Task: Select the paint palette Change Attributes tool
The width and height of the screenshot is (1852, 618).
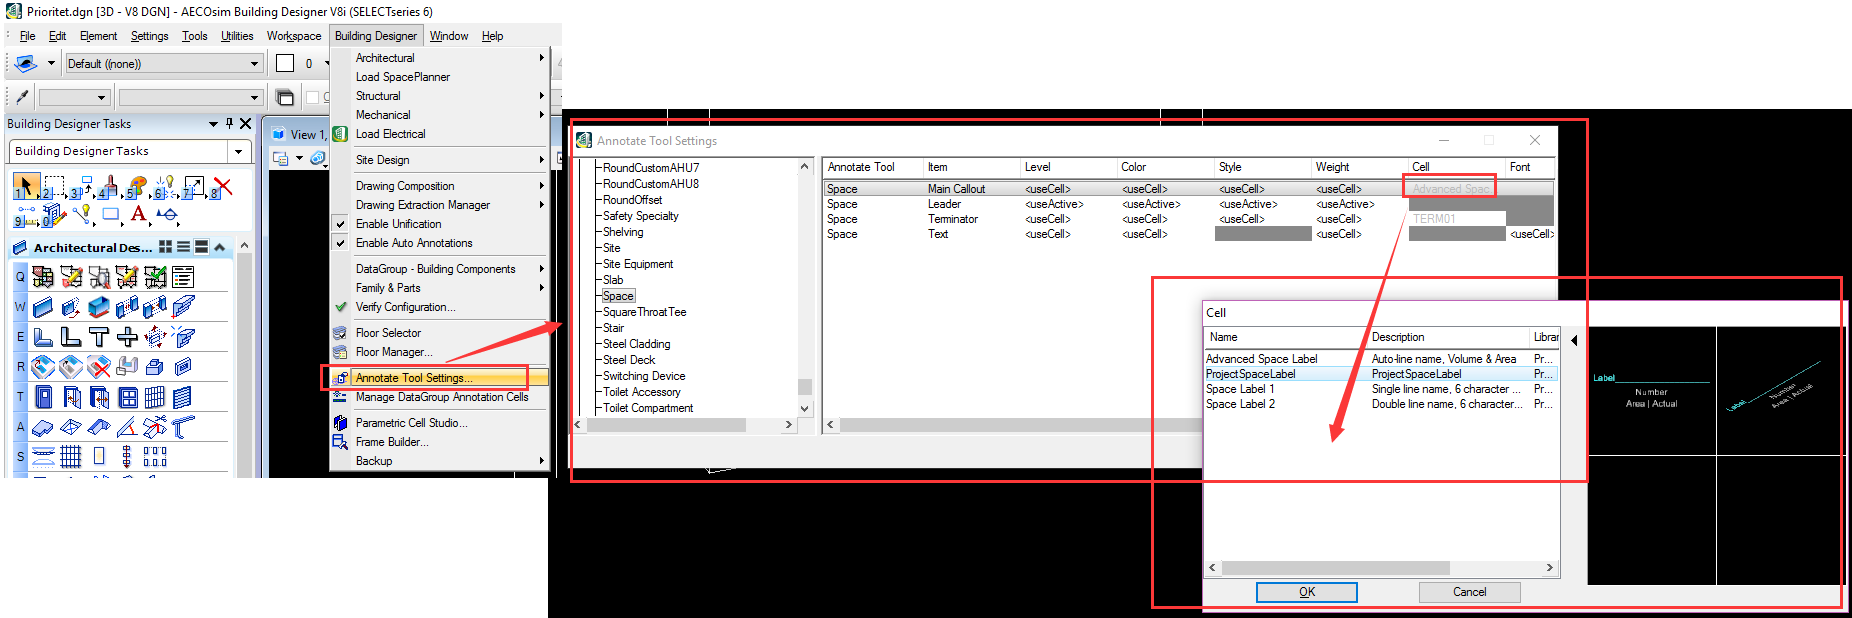Action: [138, 186]
